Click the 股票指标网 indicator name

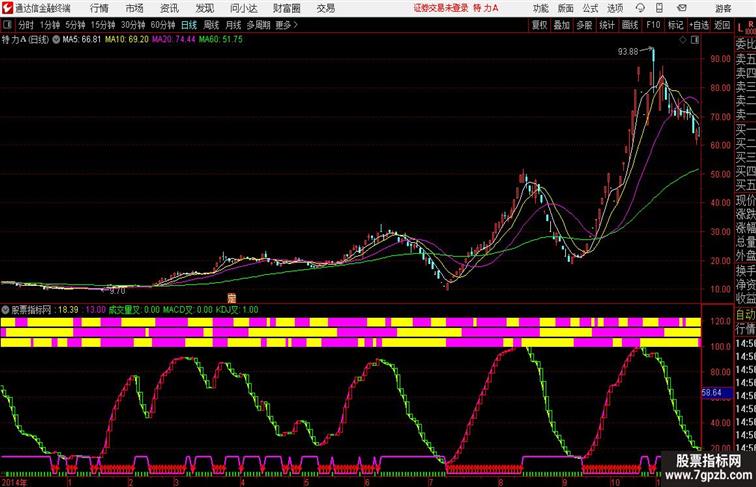31,310
